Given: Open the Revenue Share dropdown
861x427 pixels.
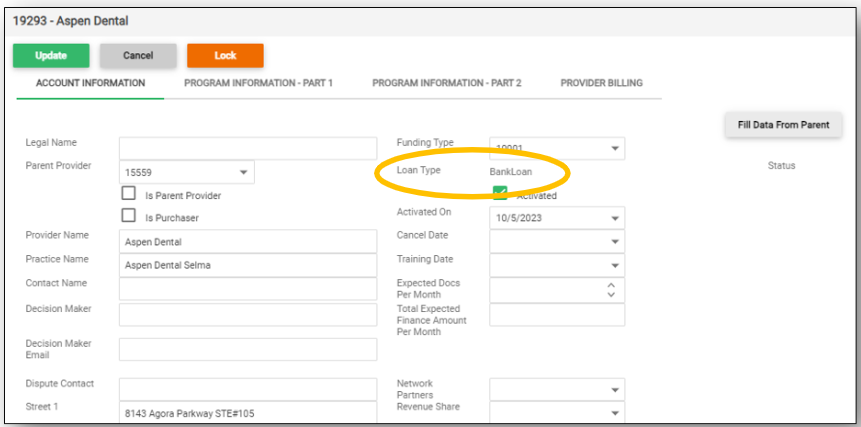Looking at the screenshot, I should (613, 412).
